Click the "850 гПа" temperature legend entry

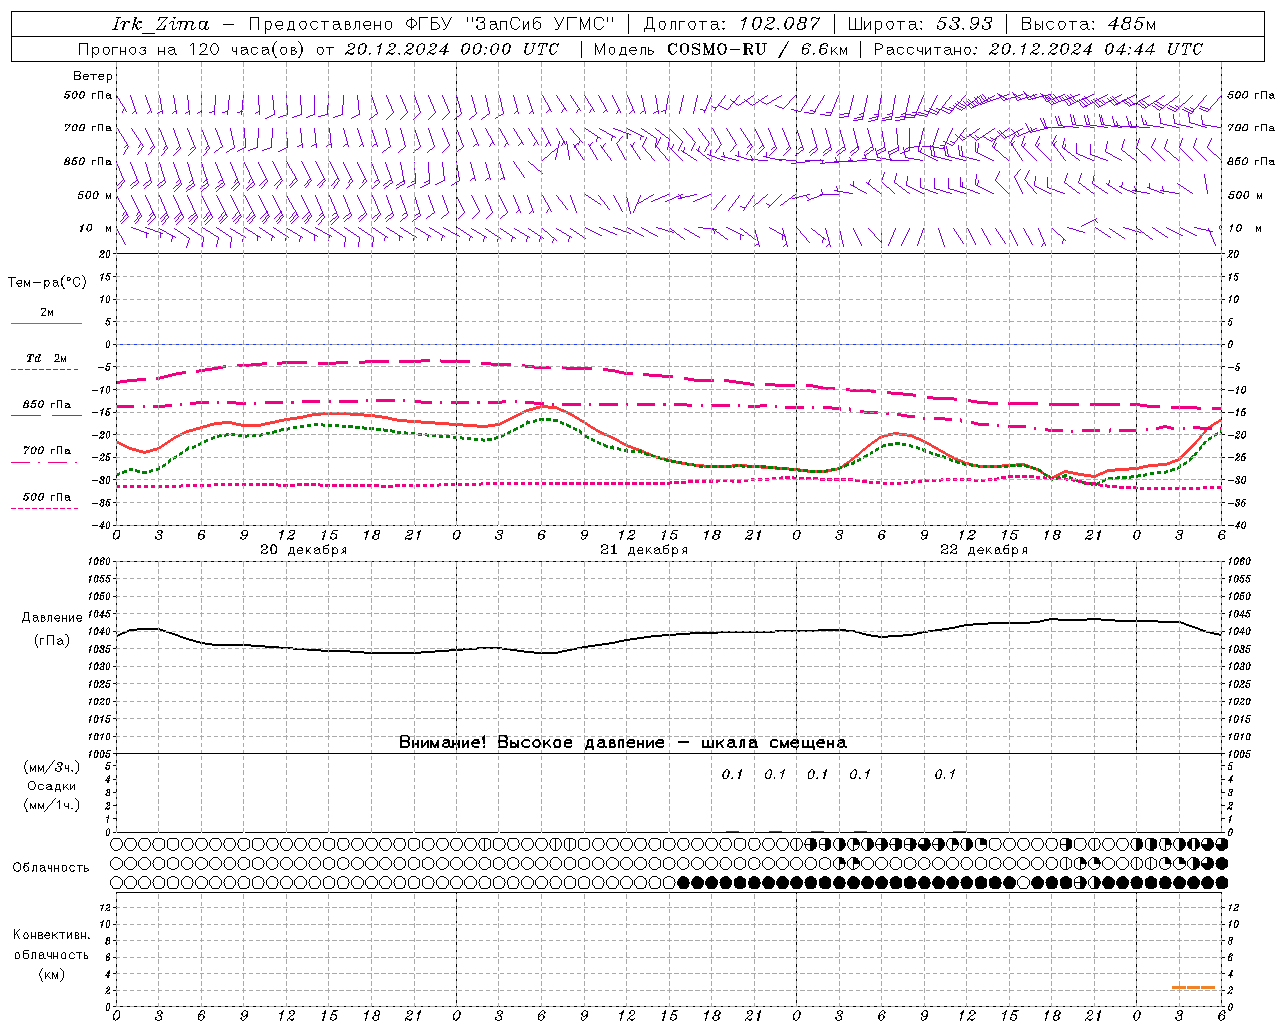(x=47, y=405)
